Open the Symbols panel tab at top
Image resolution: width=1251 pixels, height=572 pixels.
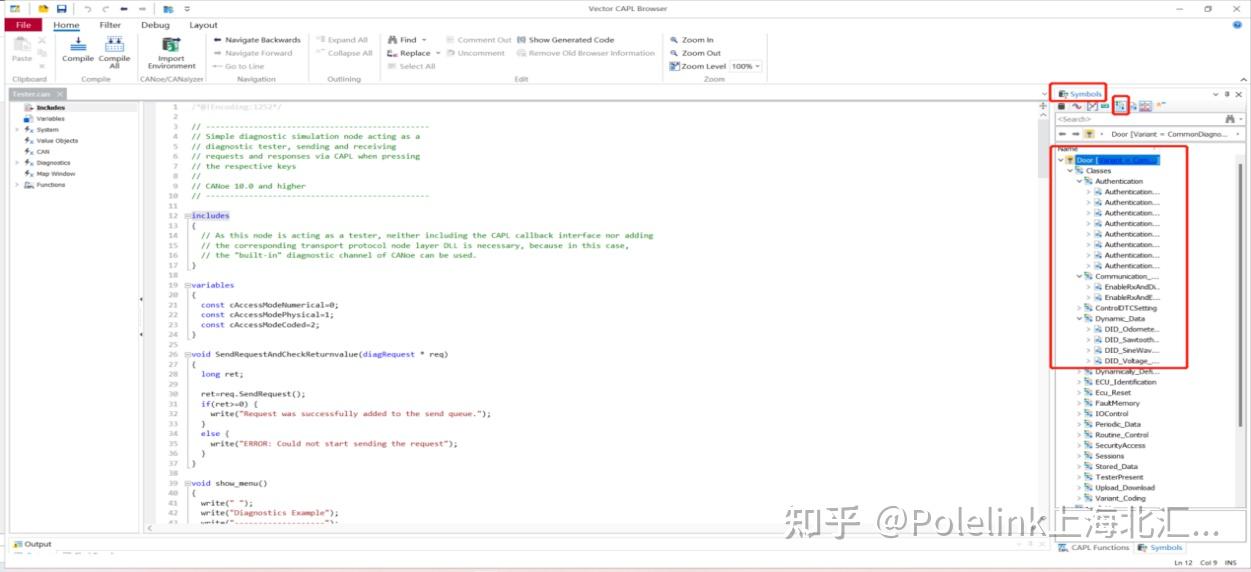tap(1079, 94)
